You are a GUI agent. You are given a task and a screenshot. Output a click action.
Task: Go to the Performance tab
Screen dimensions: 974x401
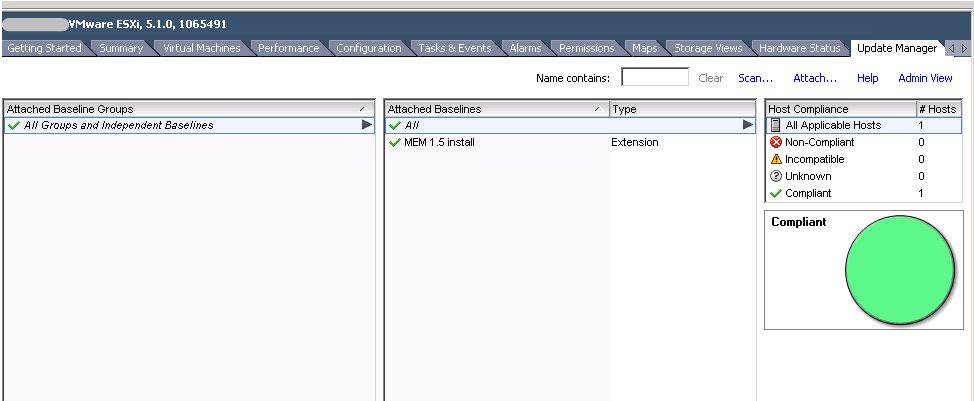(288, 48)
